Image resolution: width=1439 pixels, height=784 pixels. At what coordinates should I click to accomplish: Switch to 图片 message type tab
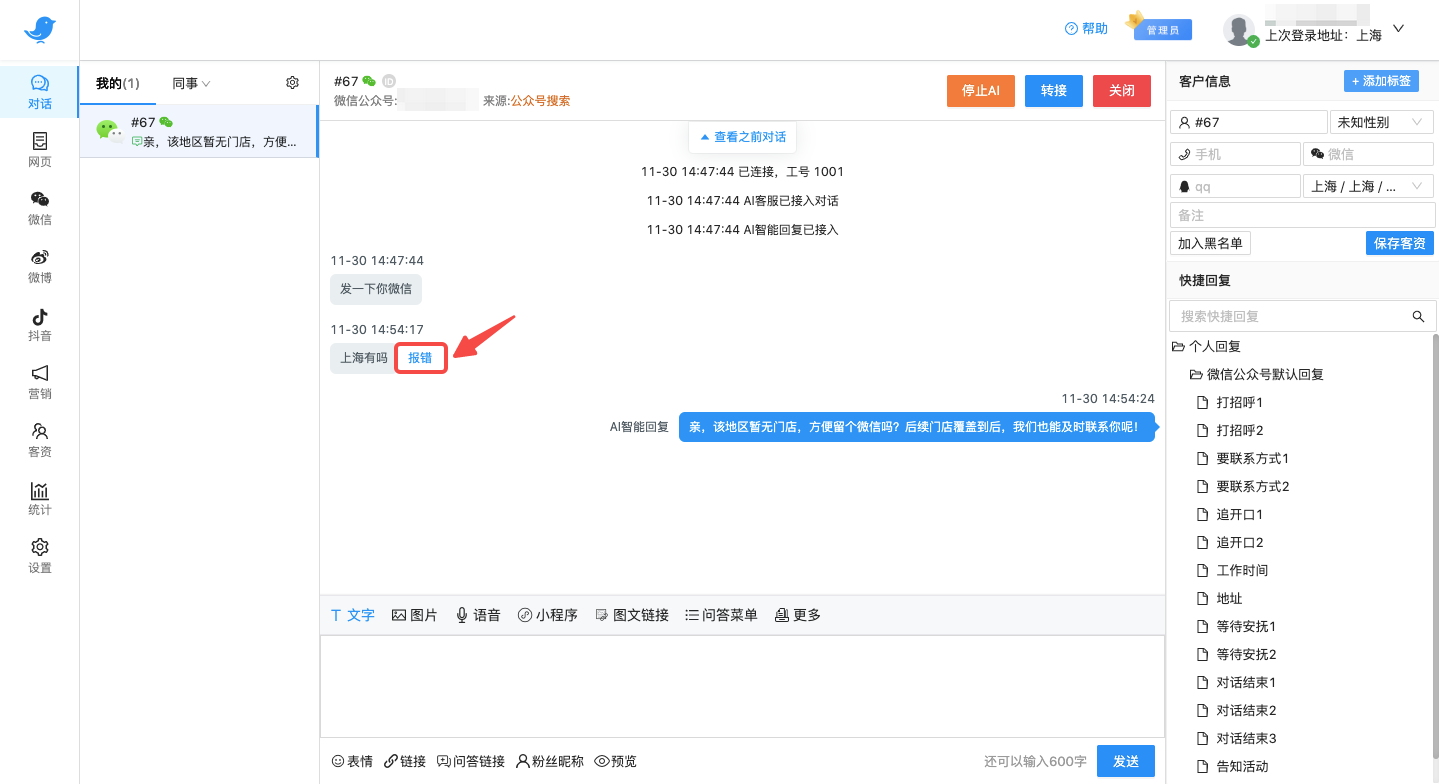414,615
